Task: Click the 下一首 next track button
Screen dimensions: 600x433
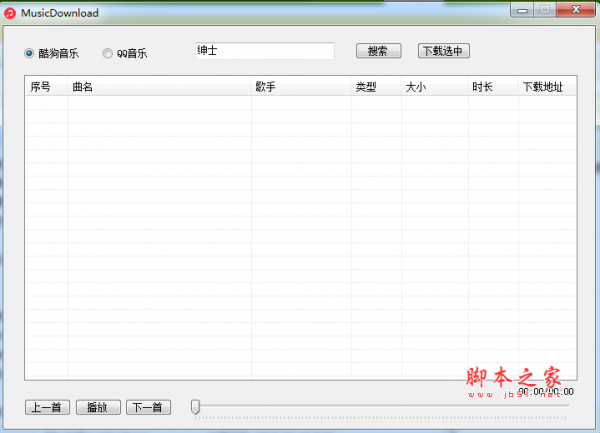Action: click(x=148, y=407)
